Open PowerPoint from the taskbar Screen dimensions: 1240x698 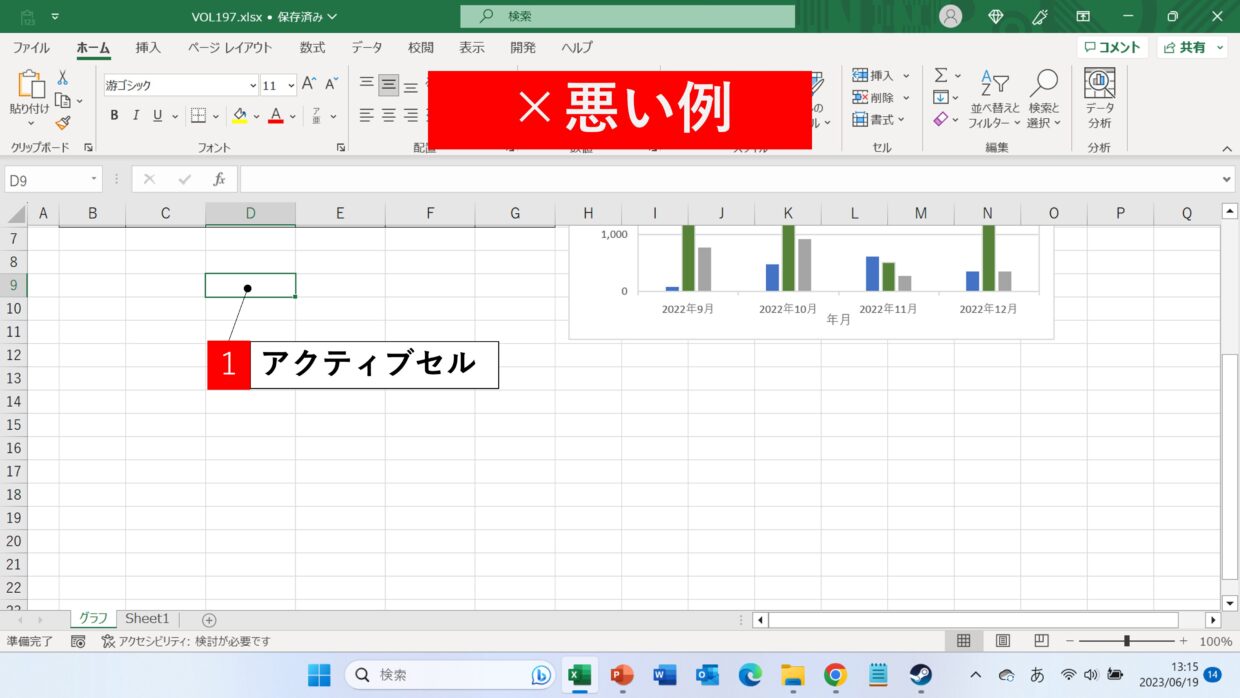click(x=622, y=675)
